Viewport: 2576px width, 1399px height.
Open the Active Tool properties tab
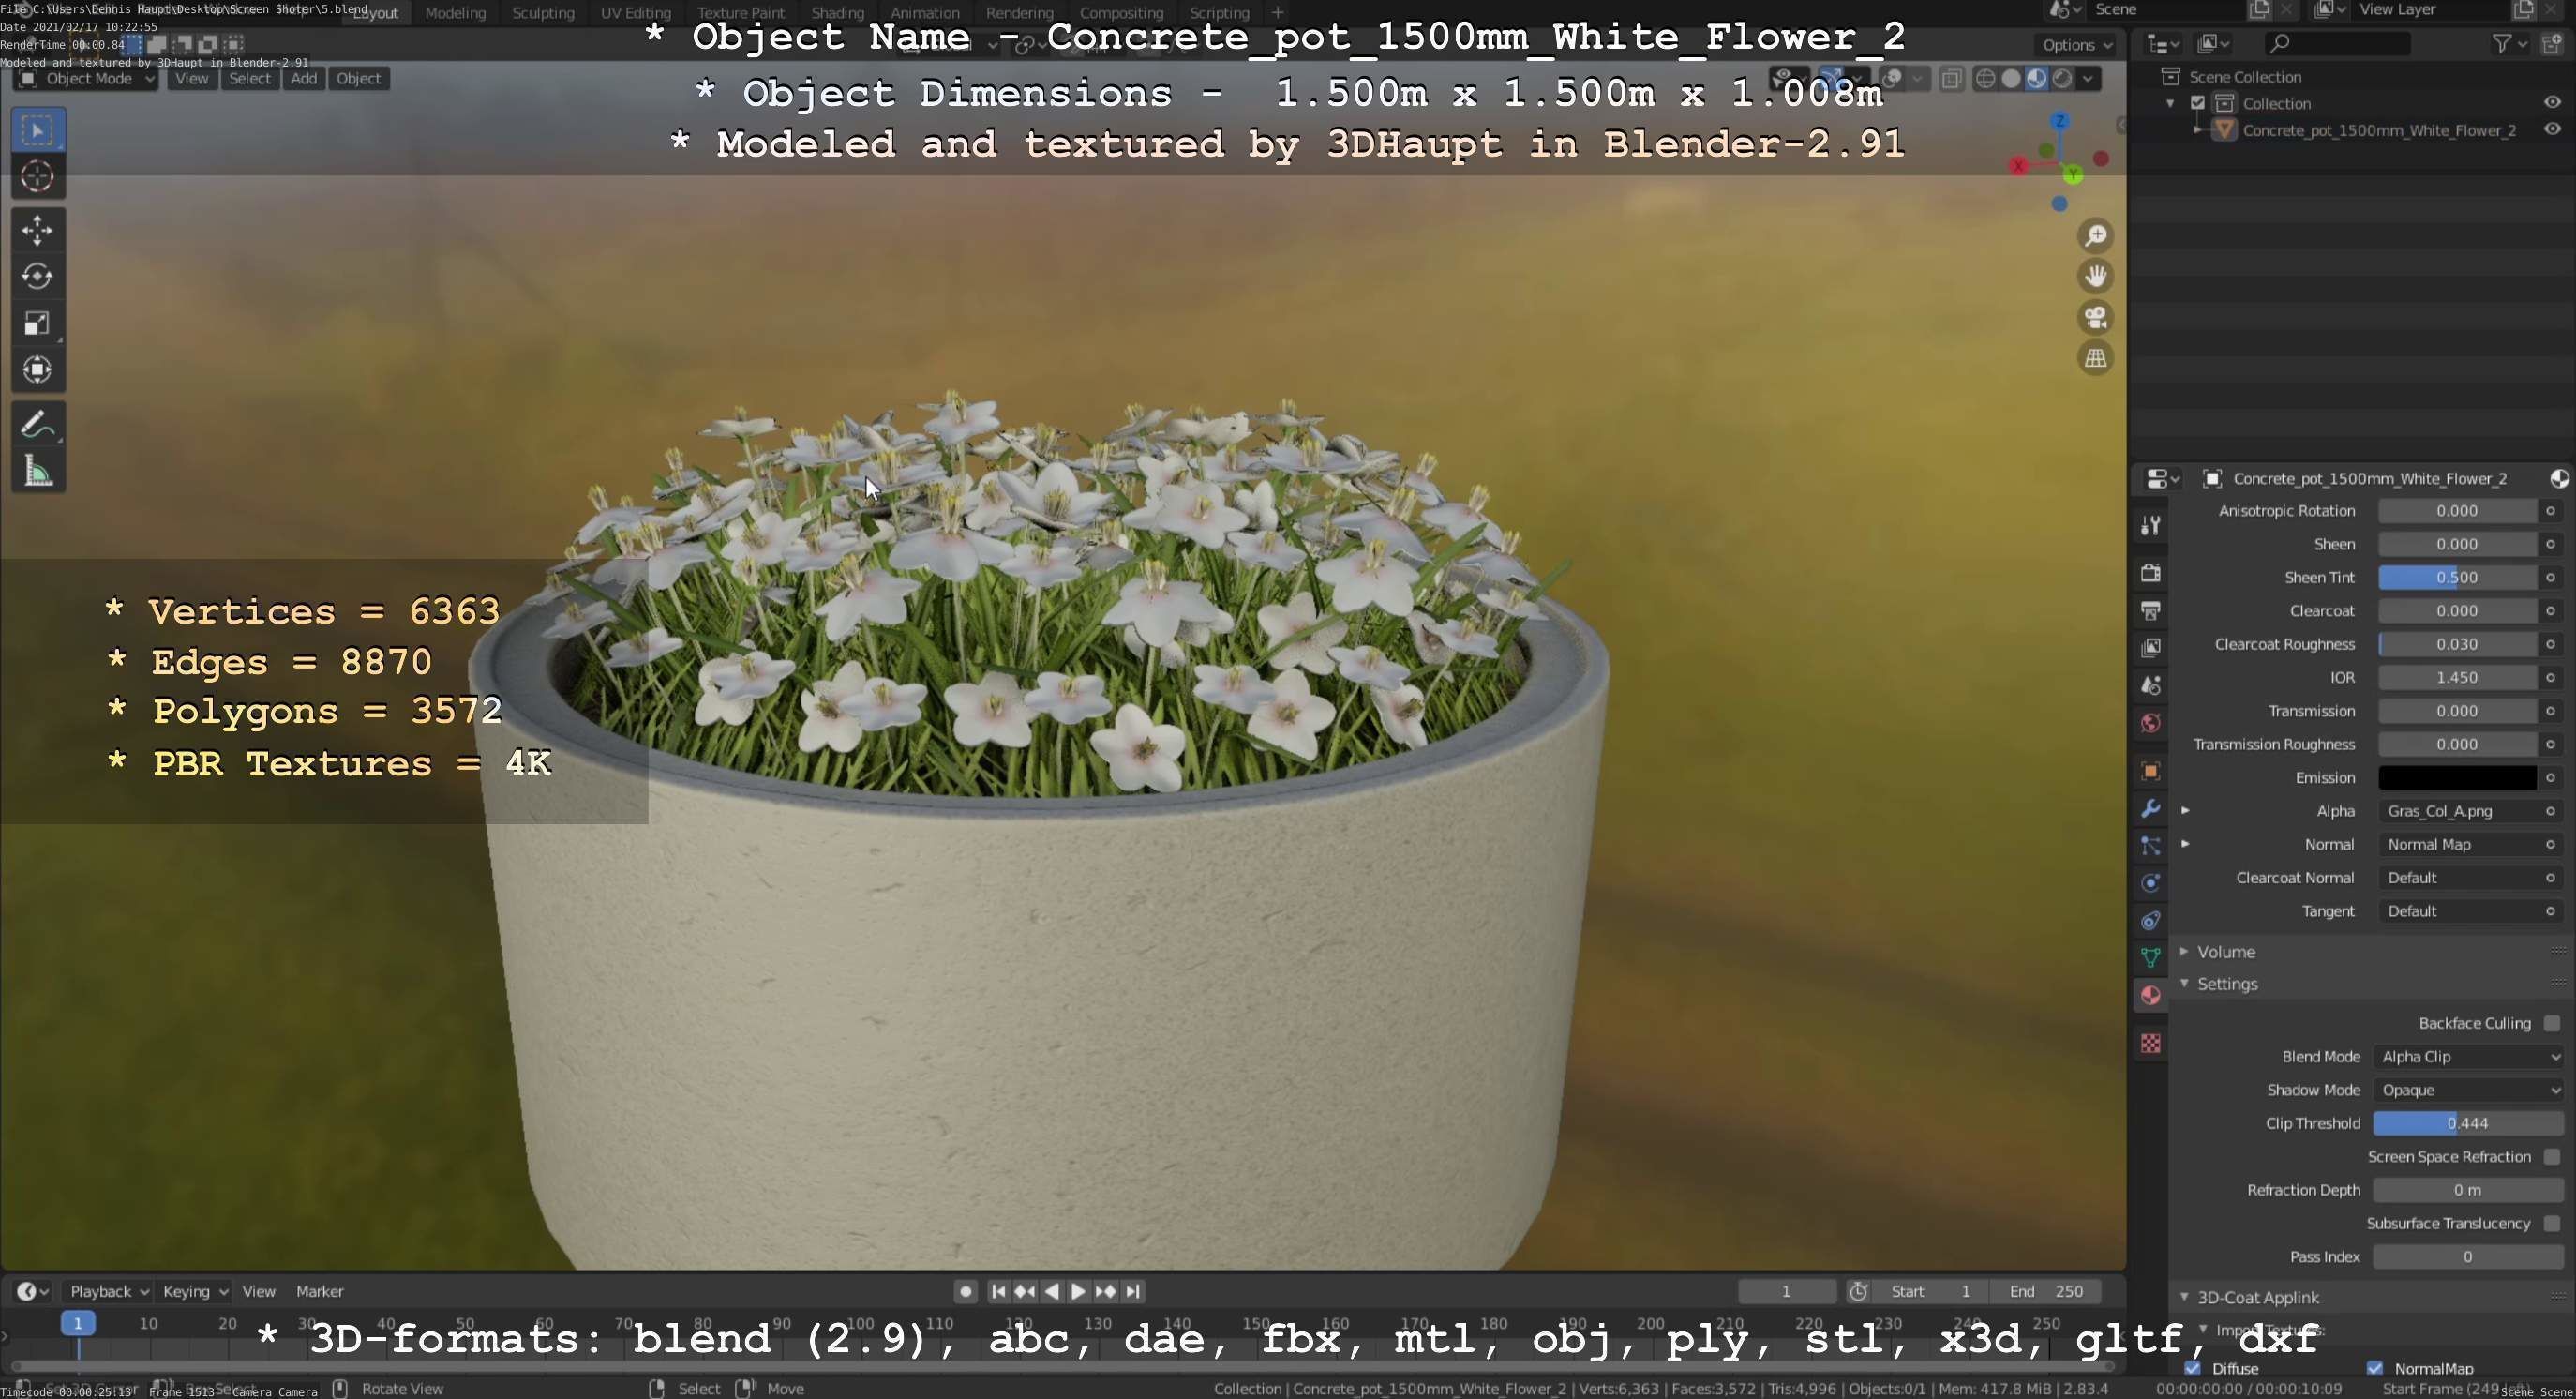(2150, 526)
